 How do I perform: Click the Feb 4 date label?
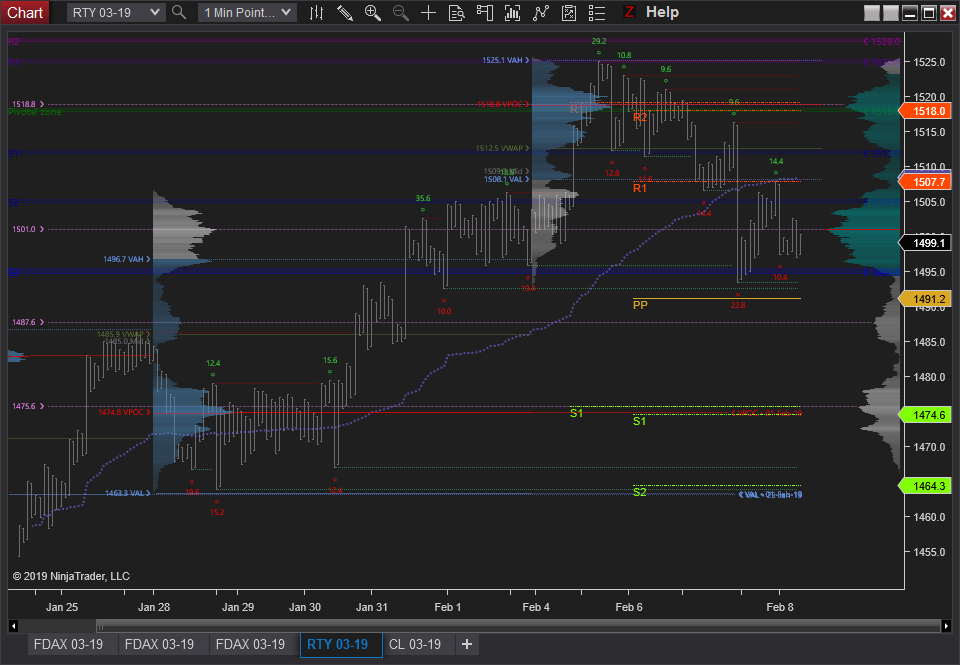(x=536, y=607)
